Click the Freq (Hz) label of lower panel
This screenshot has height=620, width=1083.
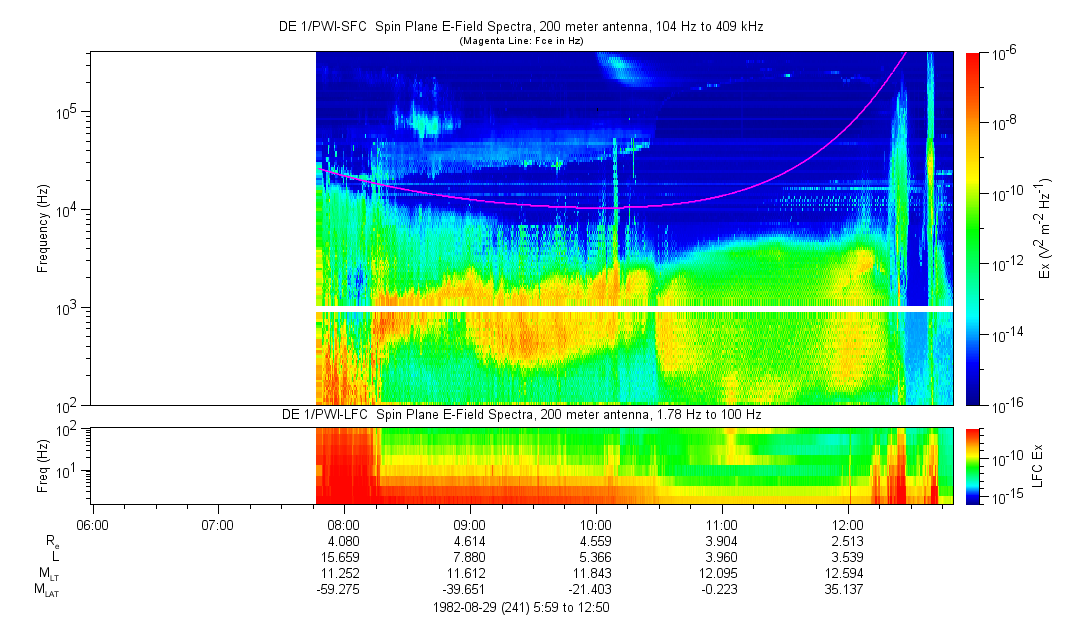coord(43,466)
